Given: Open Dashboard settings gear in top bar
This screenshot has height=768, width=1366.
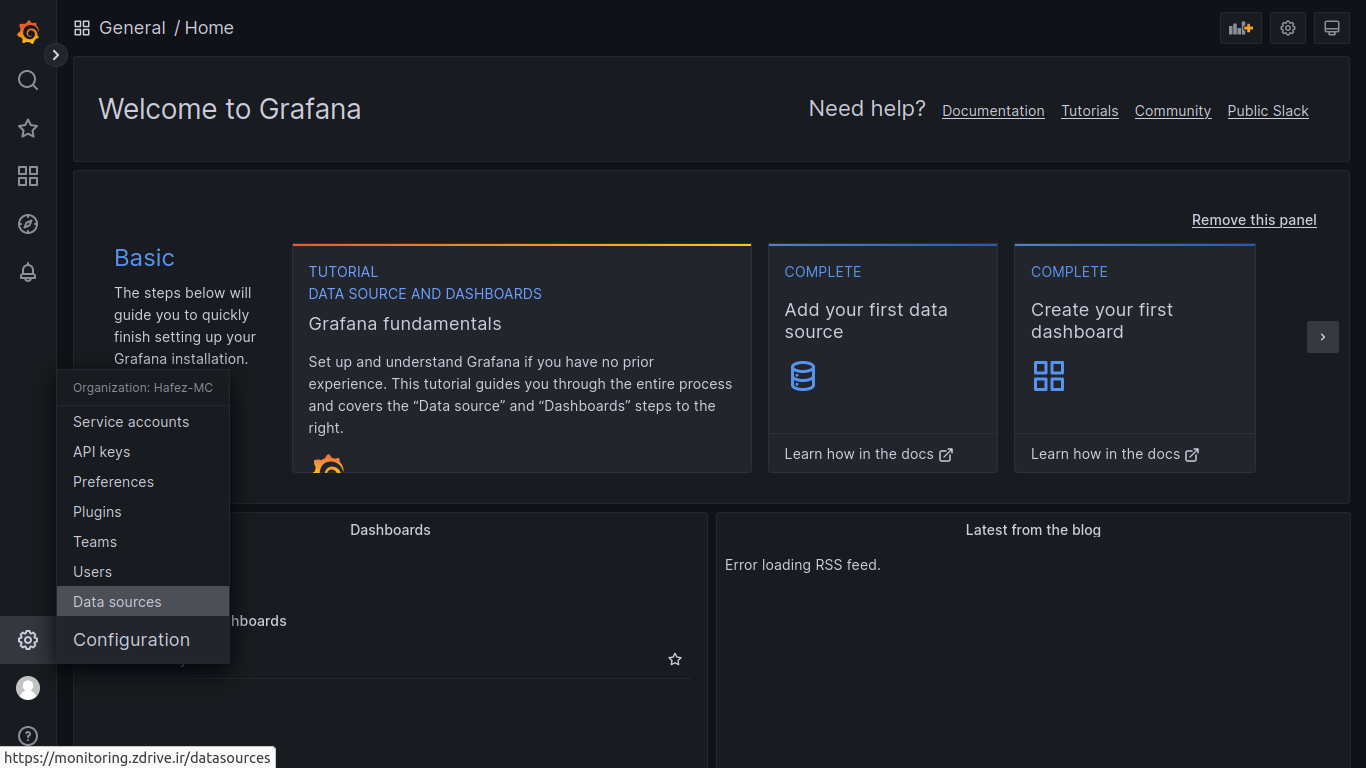Looking at the screenshot, I should [x=1288, y=28].
